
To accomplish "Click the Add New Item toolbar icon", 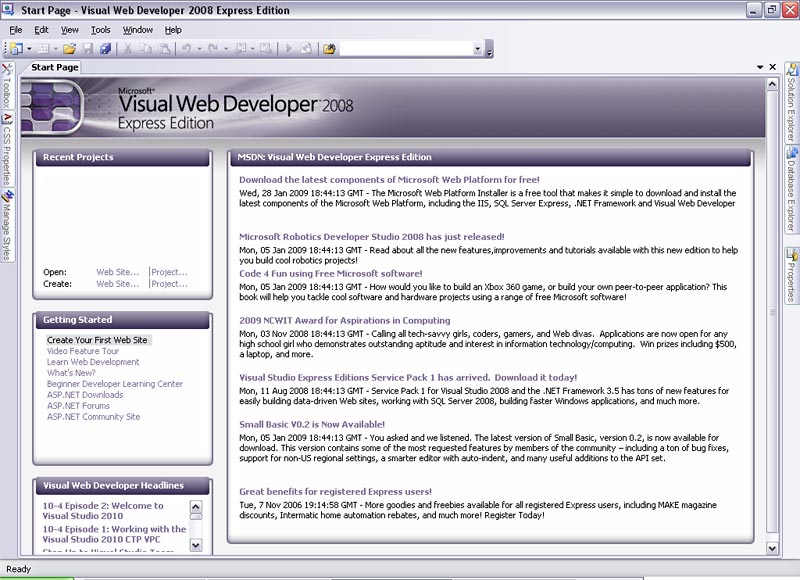I will pyautogui.click(x=43, y=48).
